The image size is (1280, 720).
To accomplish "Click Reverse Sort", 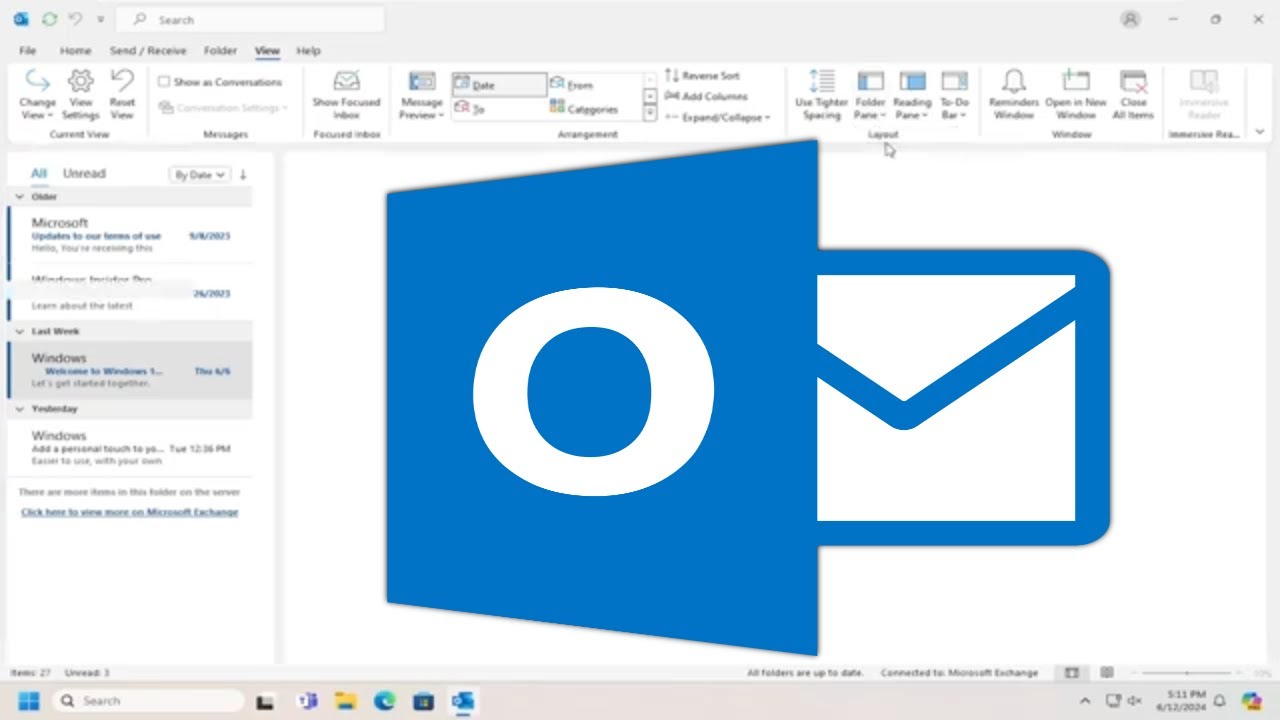I will (702, 76).
